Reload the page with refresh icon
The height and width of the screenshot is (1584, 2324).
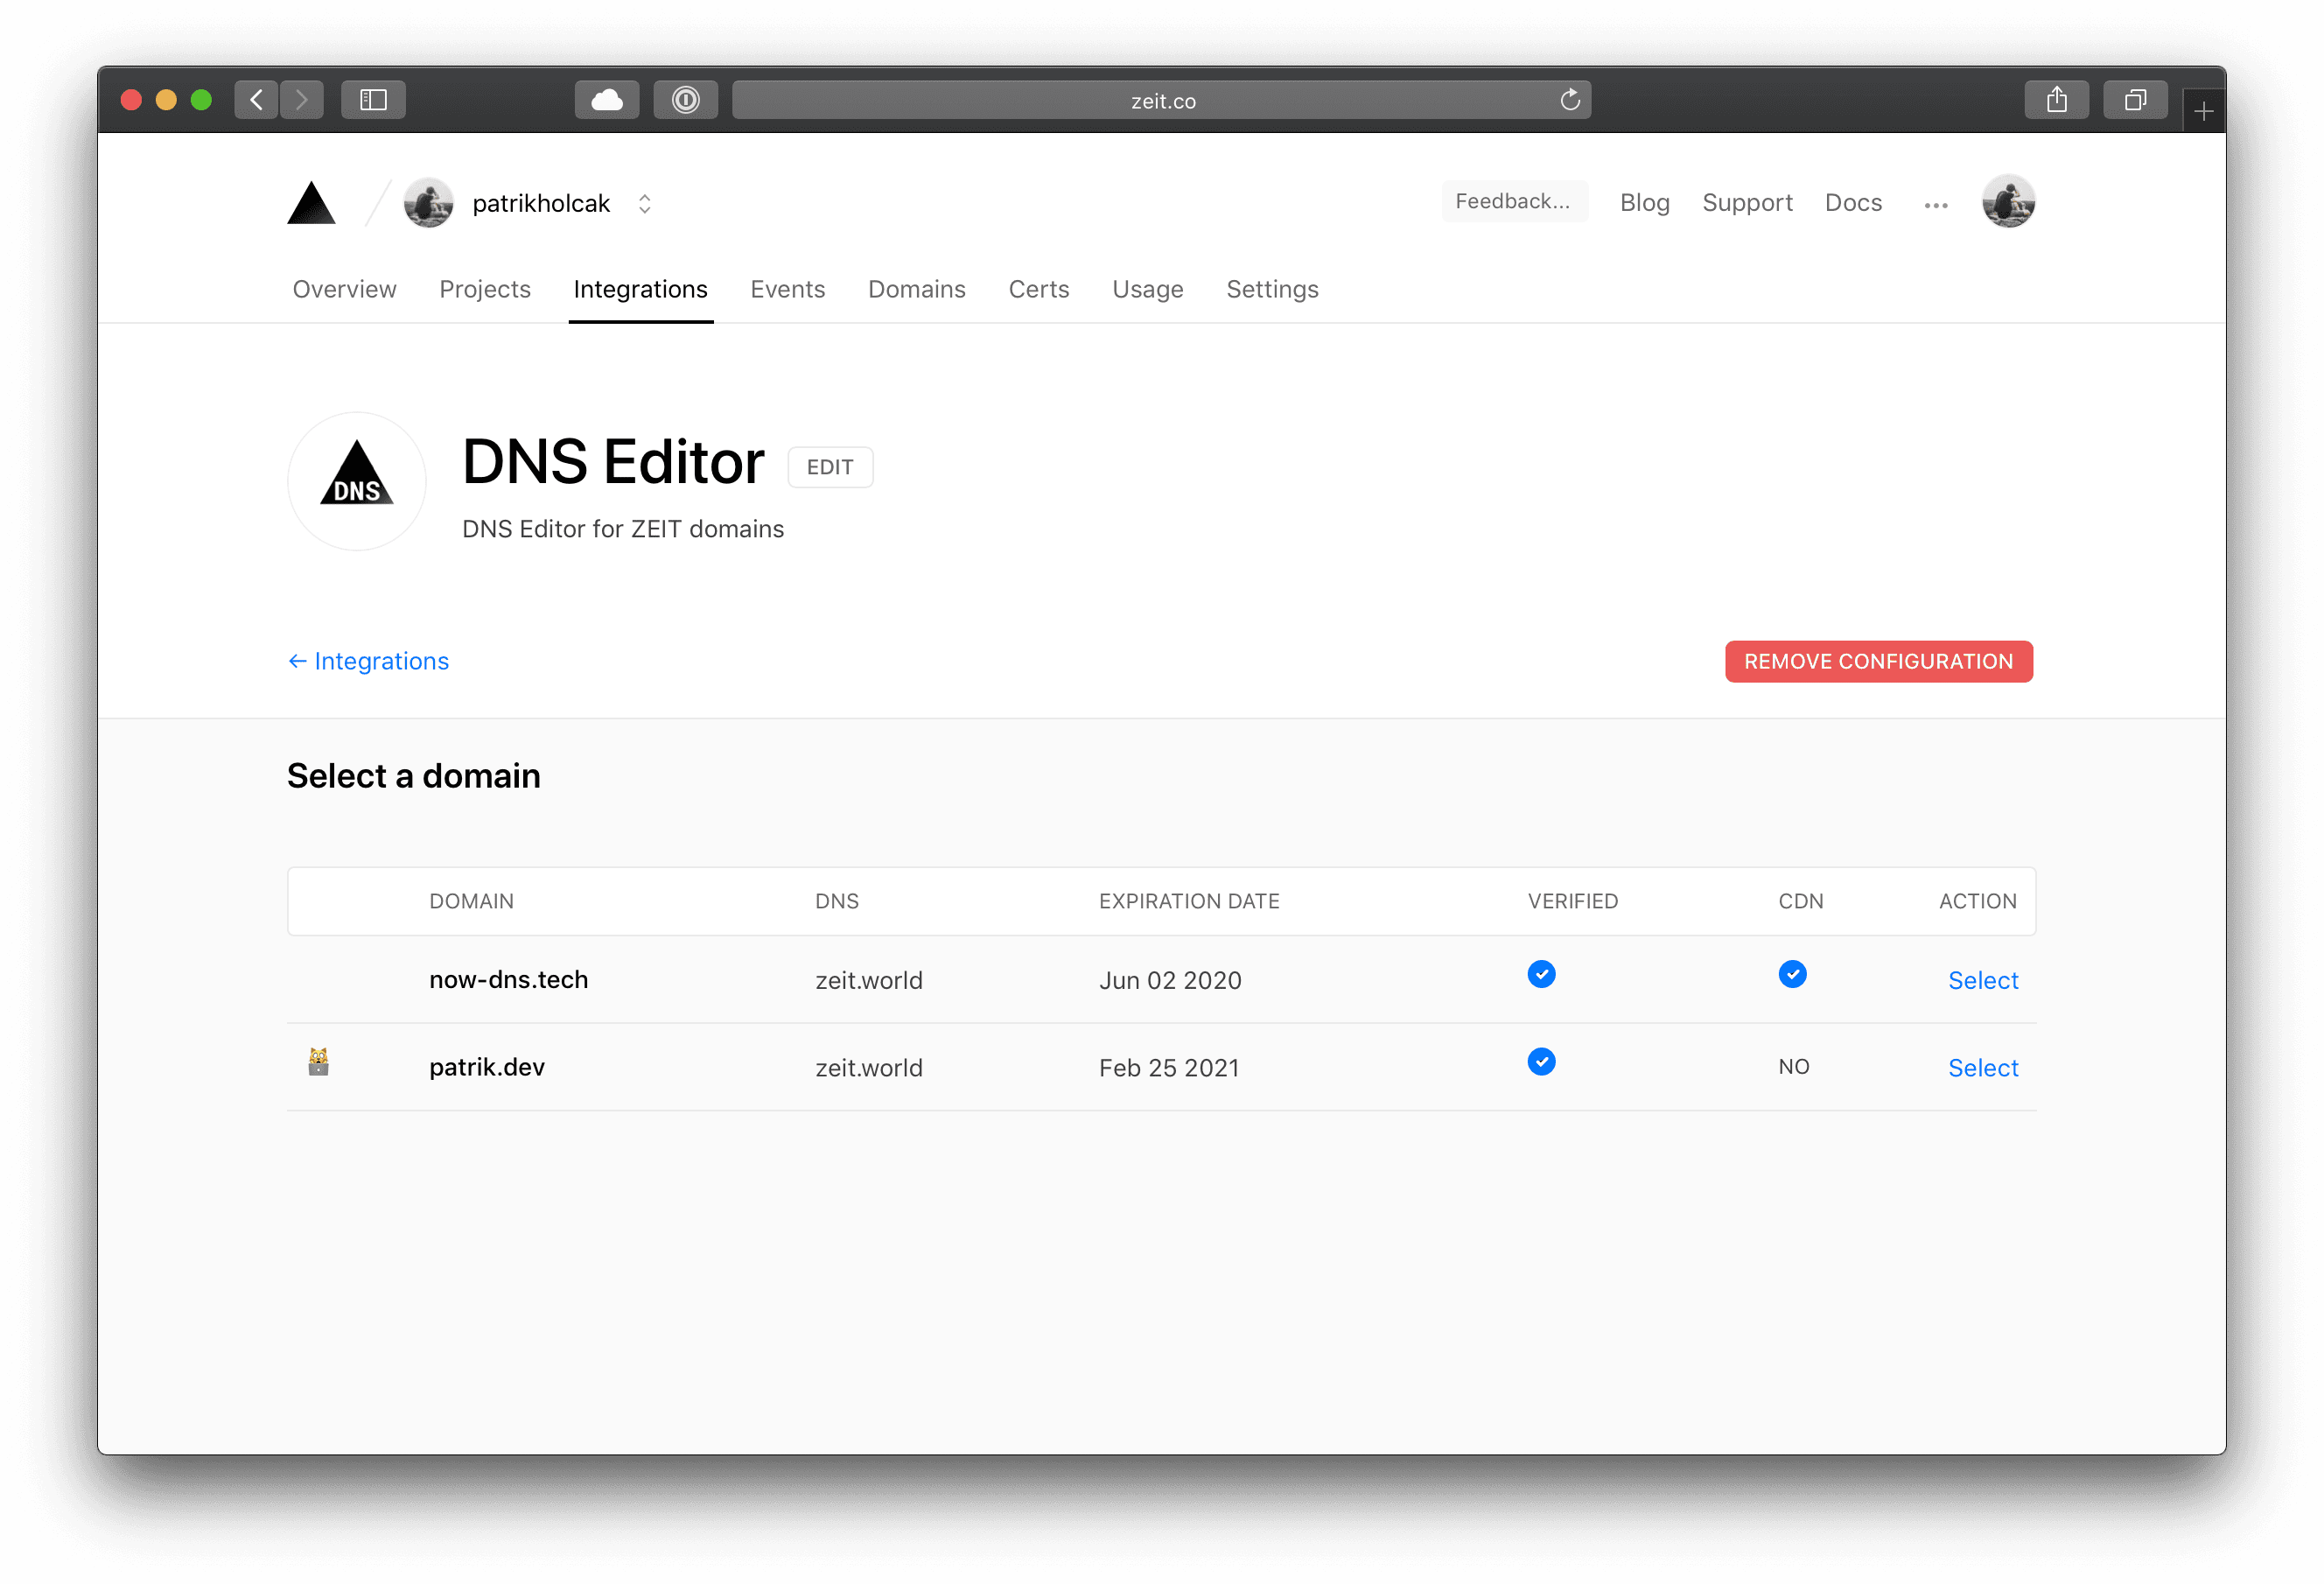(1570, 100)
